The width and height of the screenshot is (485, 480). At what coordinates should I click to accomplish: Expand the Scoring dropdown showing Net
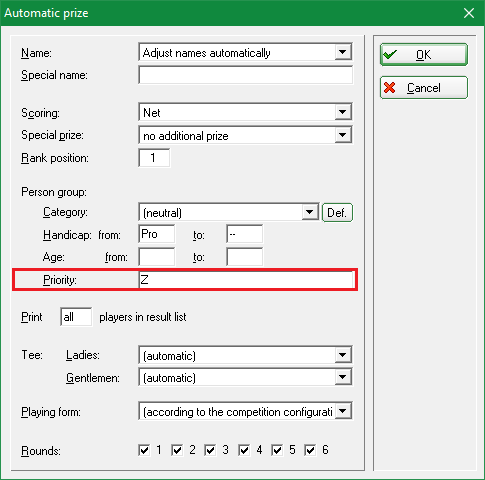343,112
